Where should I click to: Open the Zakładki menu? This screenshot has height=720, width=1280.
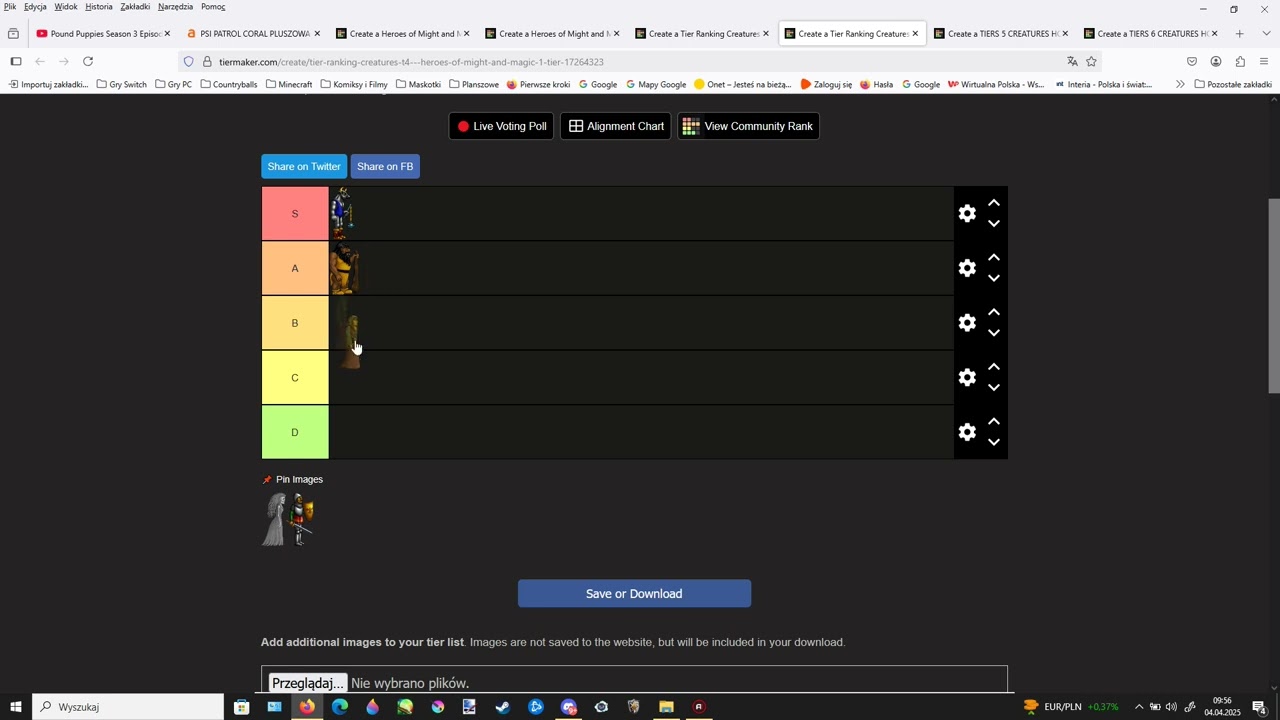coord(135,7)
